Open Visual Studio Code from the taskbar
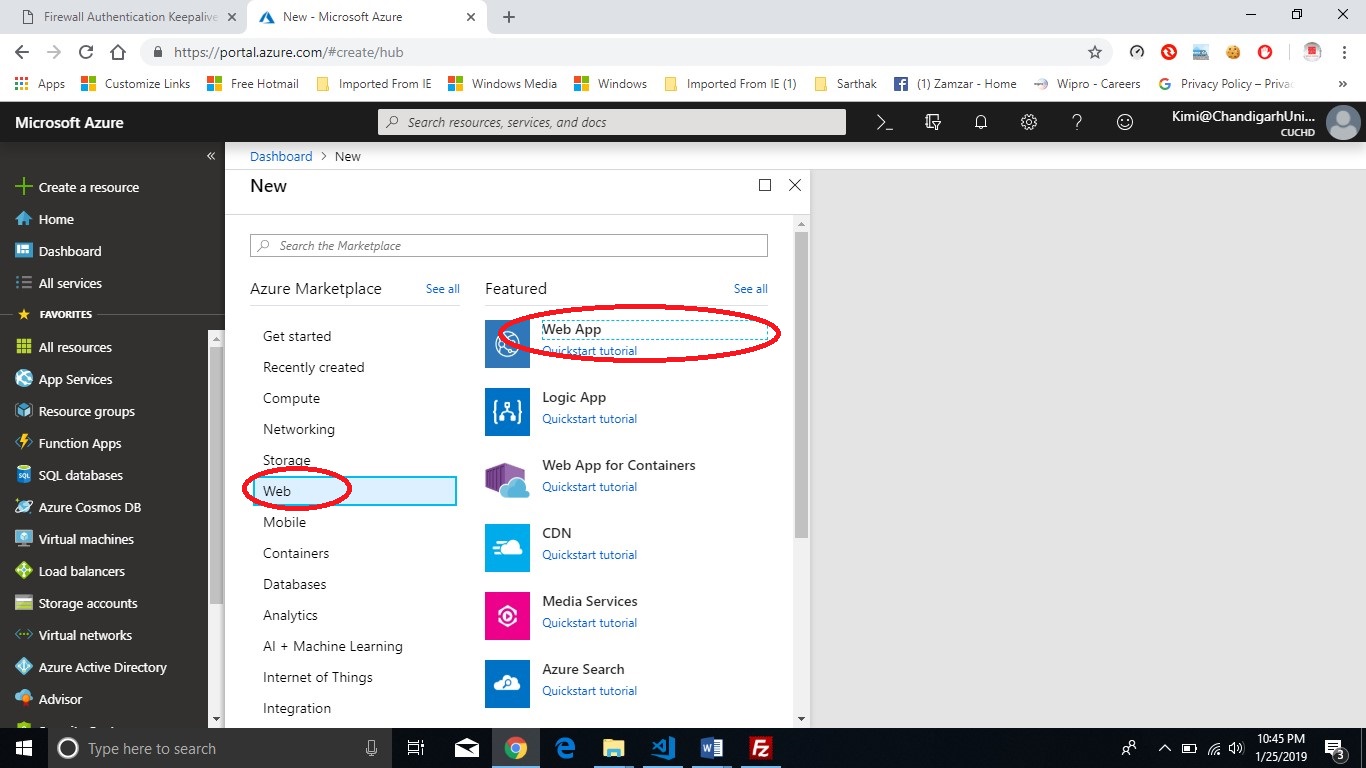This screenshot has height=768, width=1366. [662, 748]
